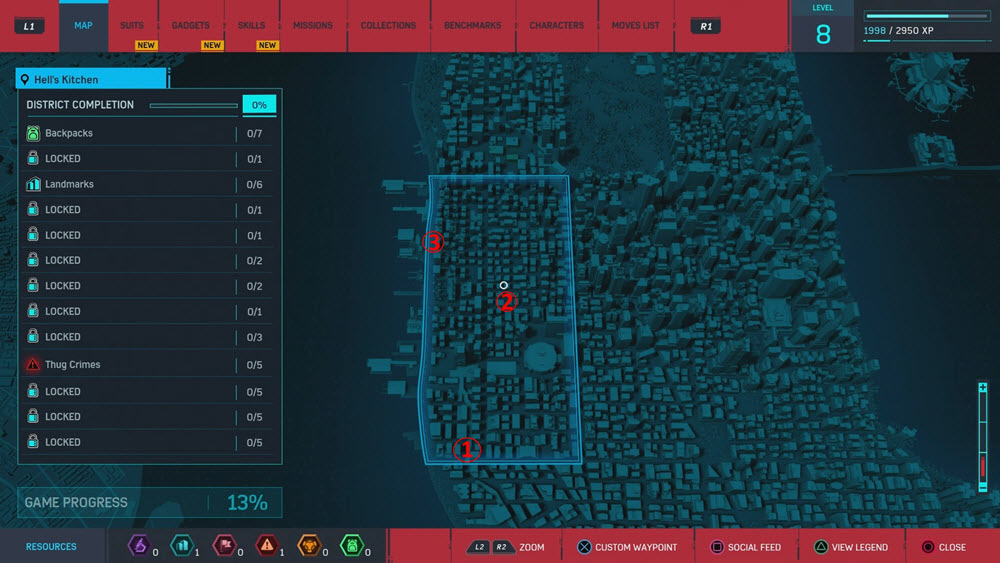
Task: Click the L2 zoom button icon
Action: click(x=480, y=547)
